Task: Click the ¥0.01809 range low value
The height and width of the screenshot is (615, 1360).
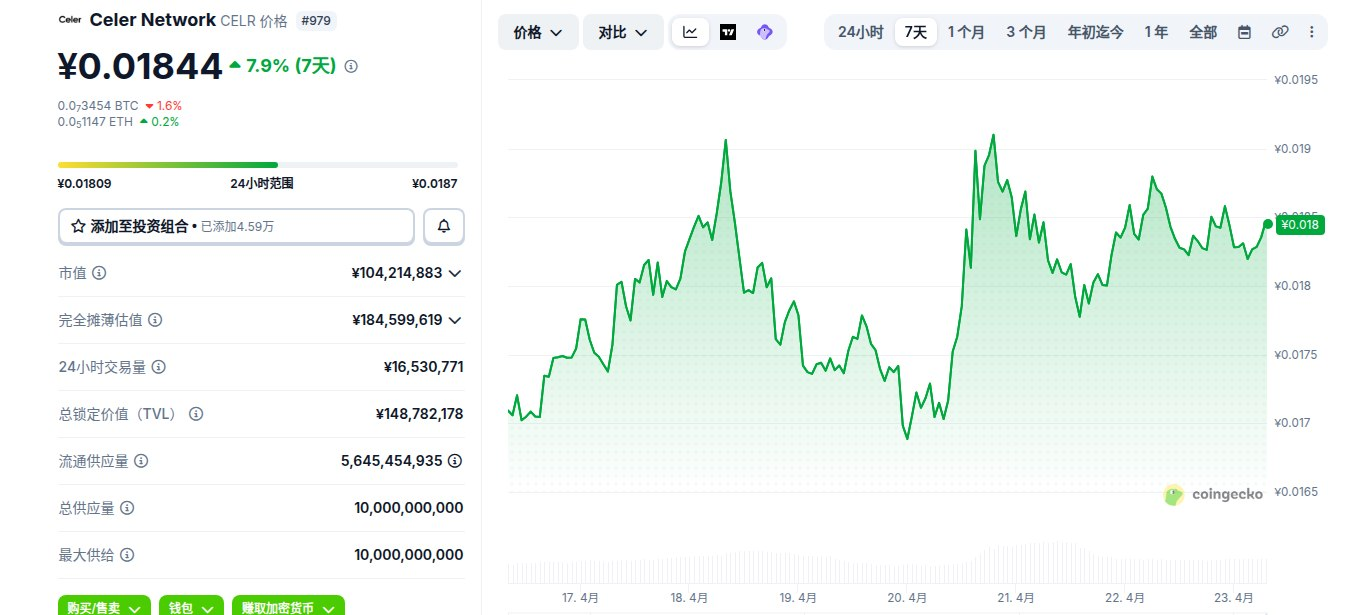Action: pyautogui.click(x=85, y=184)
